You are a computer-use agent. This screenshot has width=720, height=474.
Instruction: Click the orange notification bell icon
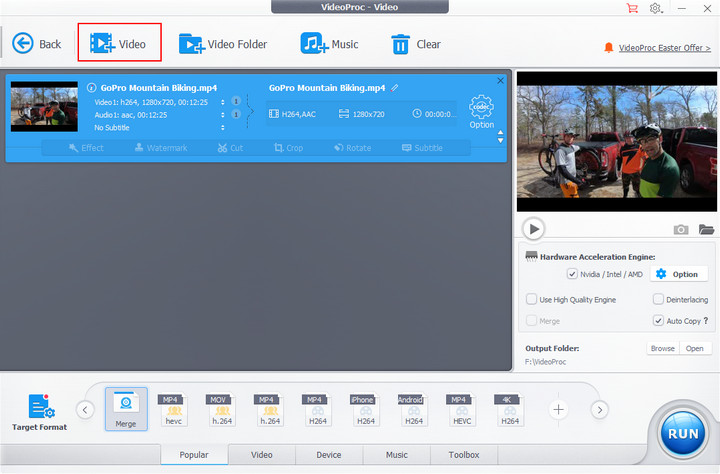point(608,48)
